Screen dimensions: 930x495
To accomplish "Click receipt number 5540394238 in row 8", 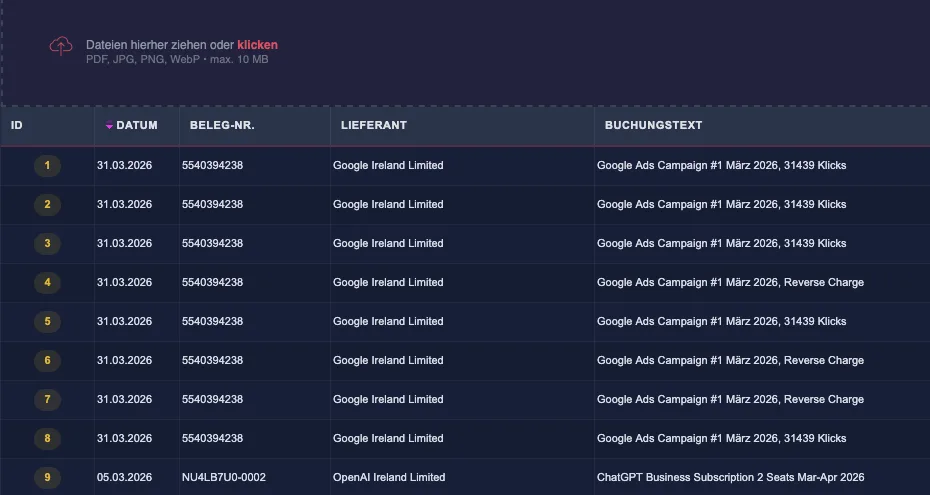I will point(212,439).
